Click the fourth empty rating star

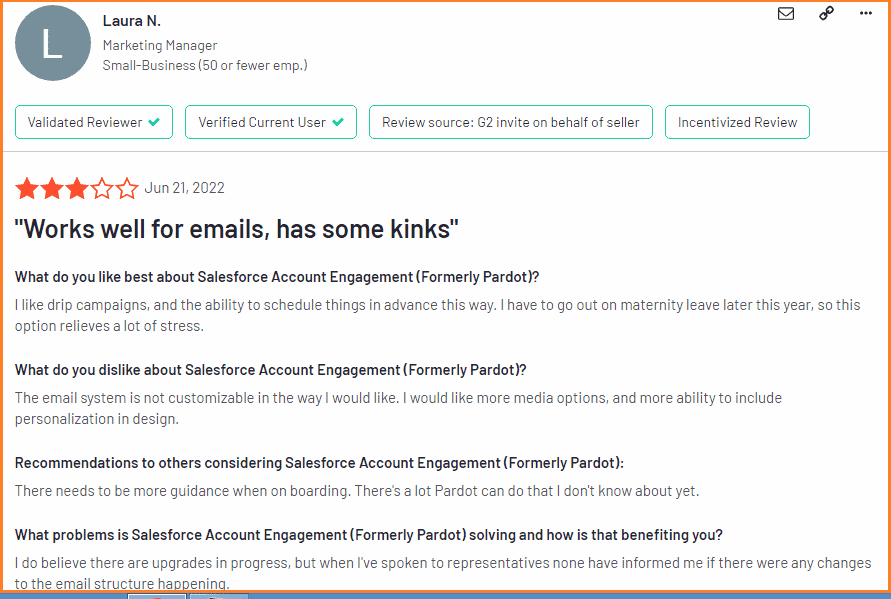pyautogui.click(x=102, y=188)
